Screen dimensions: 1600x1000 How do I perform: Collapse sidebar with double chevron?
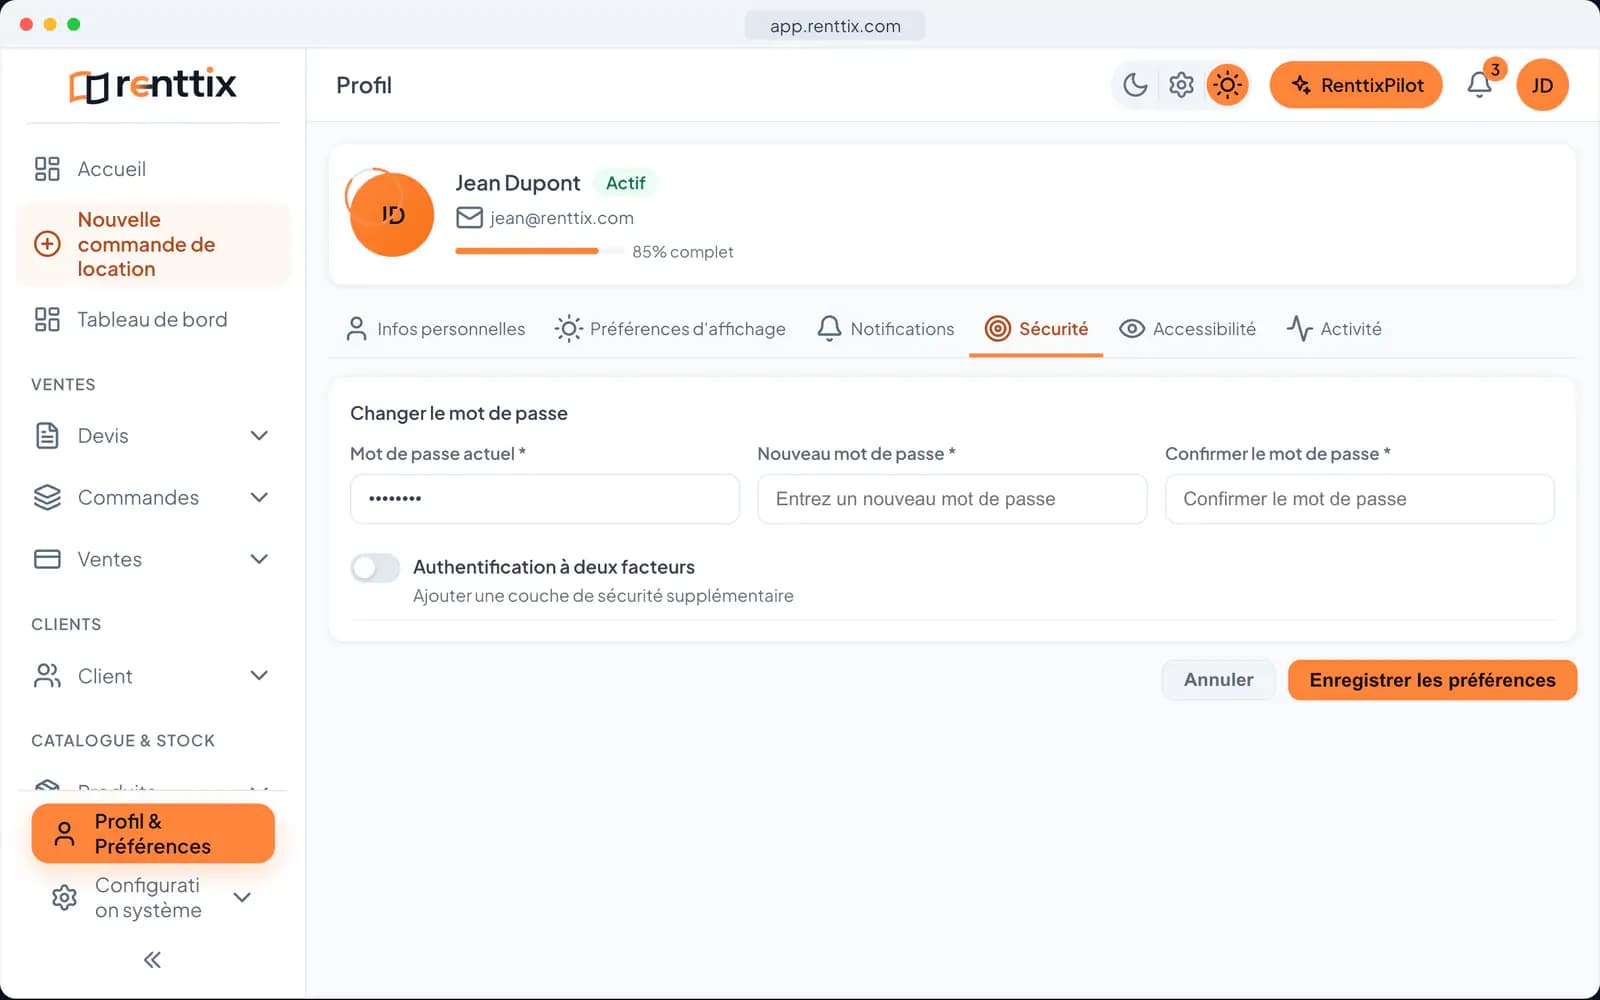click(x=152, y=960)
